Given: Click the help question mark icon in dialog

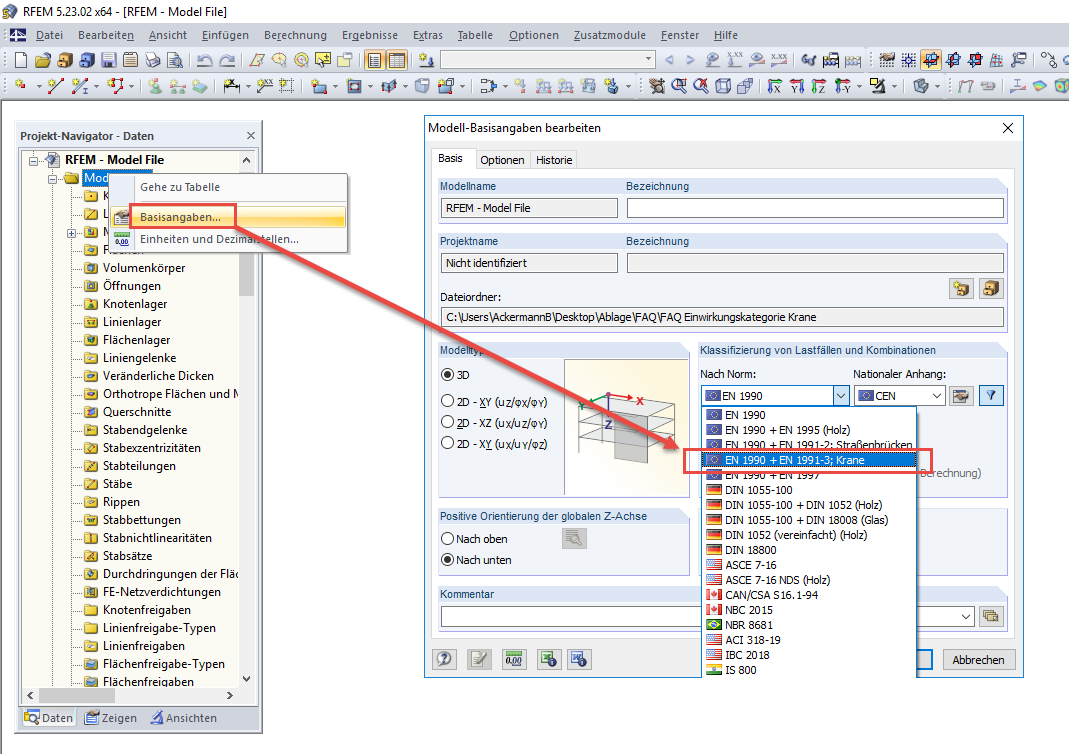Looking at the screenshot, I should coord(445,659).
